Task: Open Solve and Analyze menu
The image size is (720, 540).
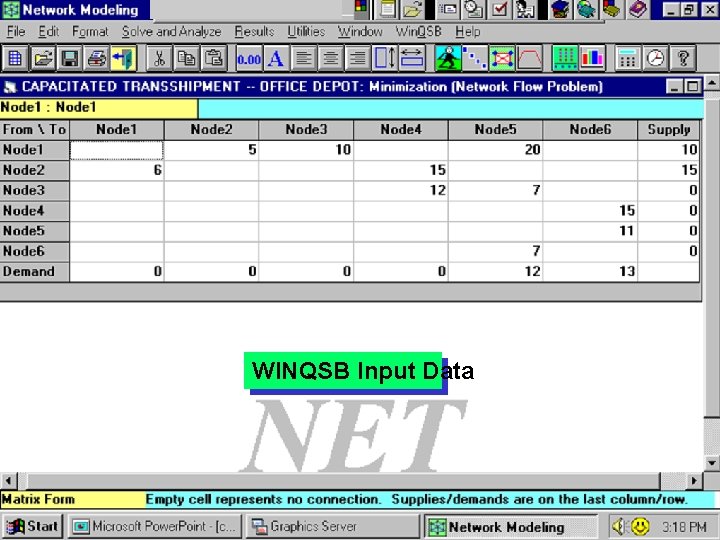Action: tap(171, 32)
